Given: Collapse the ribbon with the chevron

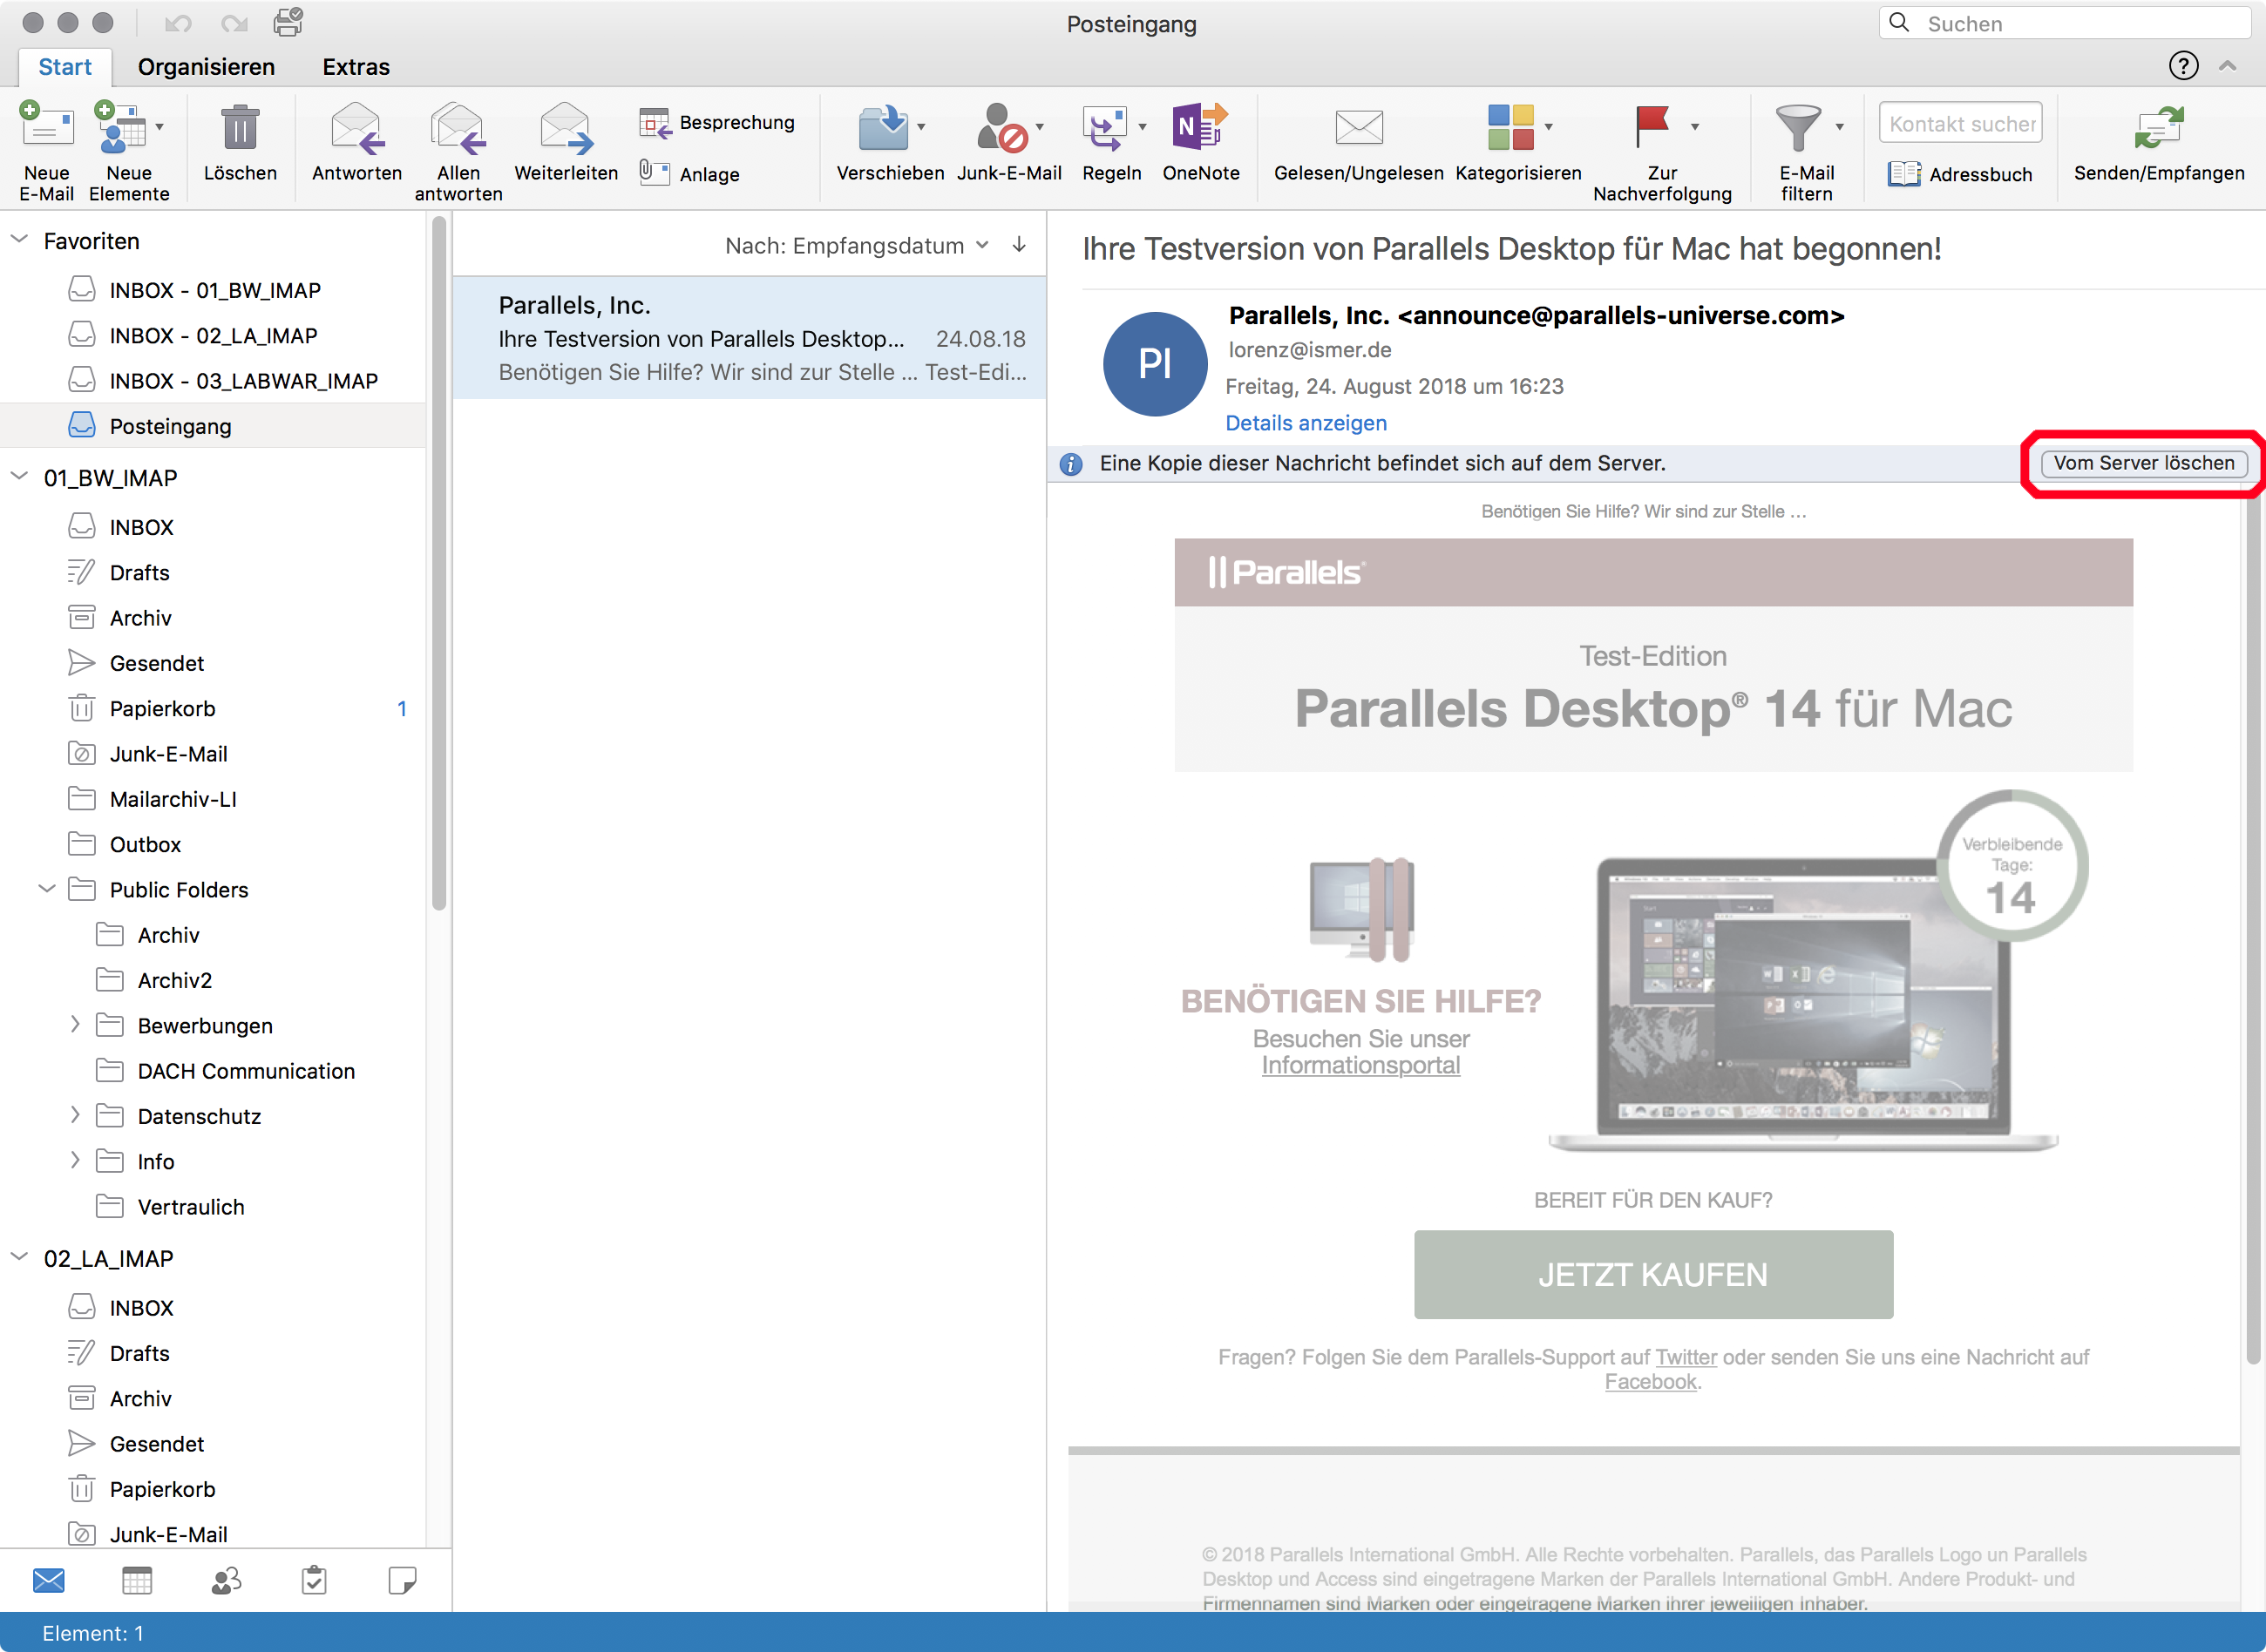Looking at the screenshot, I should [2228, 66].
